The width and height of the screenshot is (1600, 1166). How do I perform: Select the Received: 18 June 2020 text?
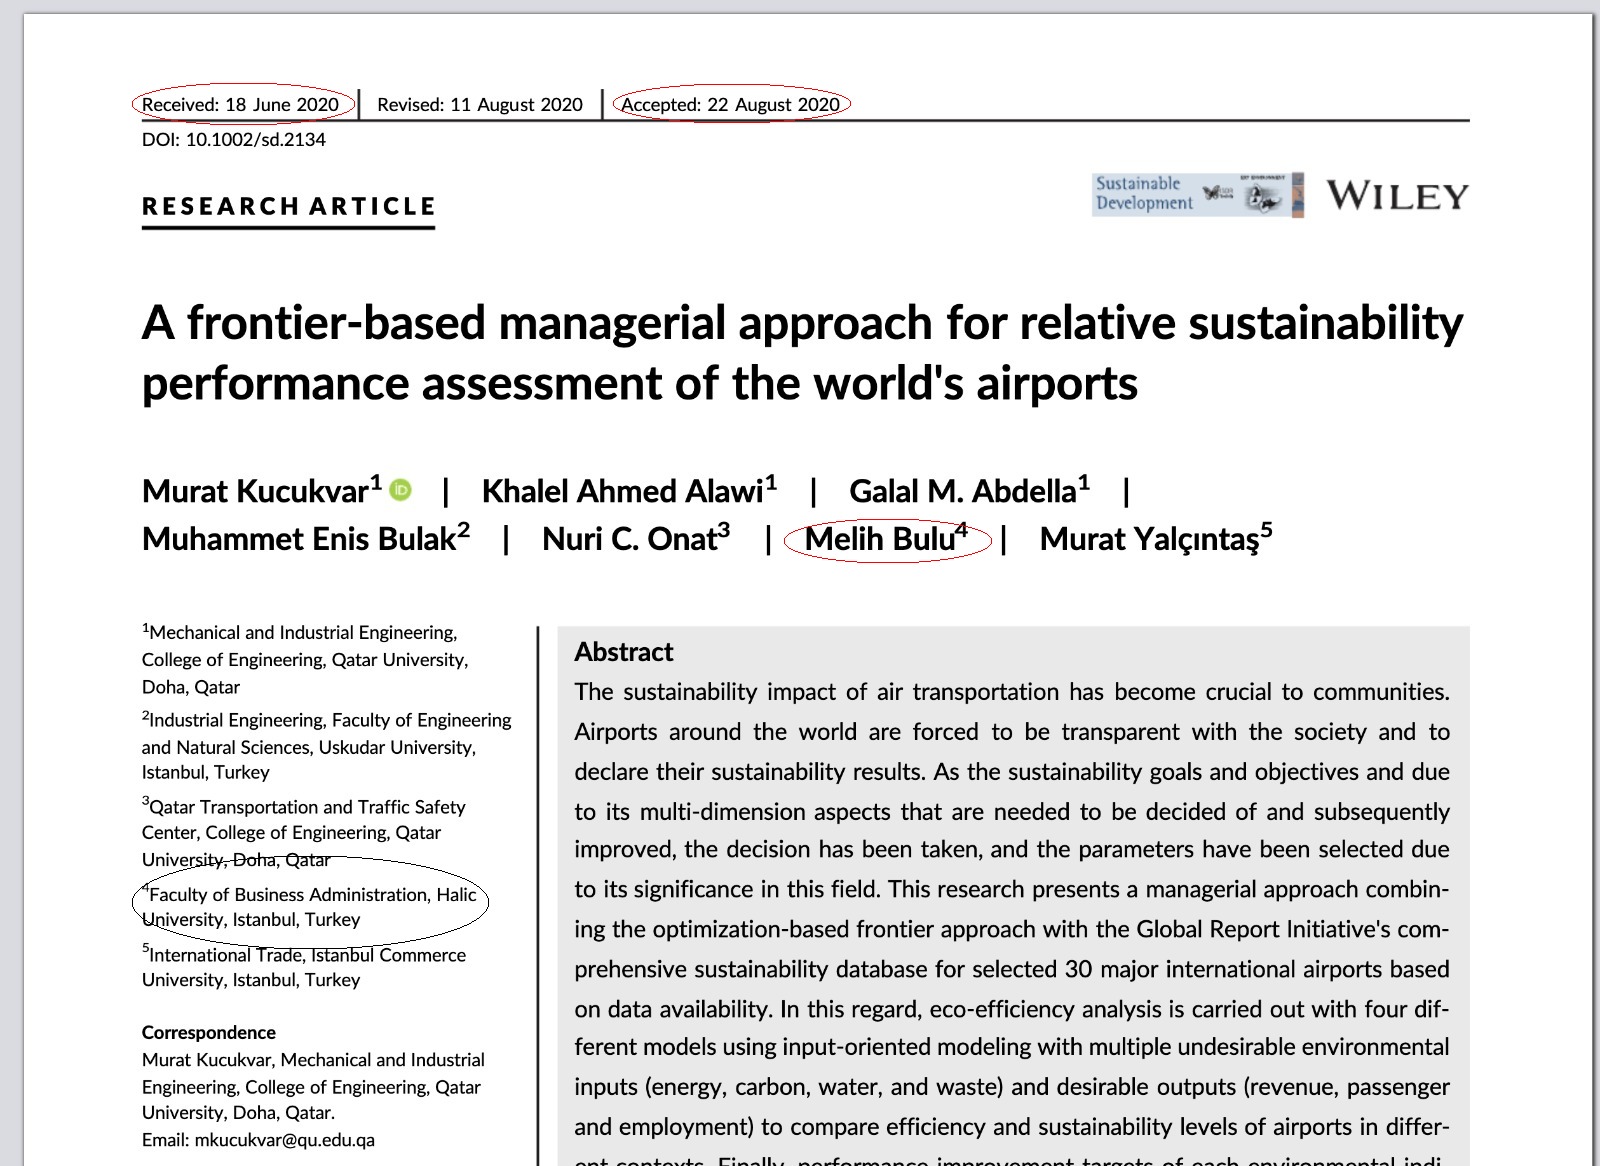point(240,104)
